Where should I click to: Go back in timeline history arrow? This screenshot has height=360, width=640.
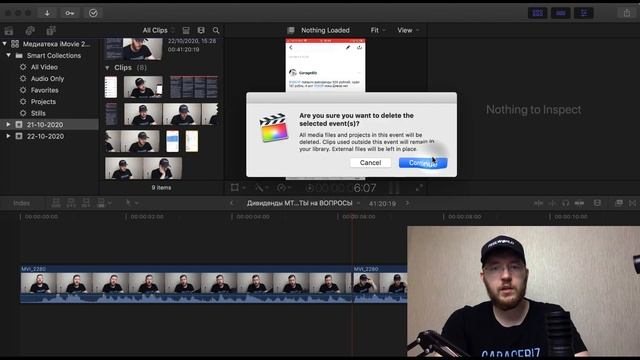click(x=232, y=203)
